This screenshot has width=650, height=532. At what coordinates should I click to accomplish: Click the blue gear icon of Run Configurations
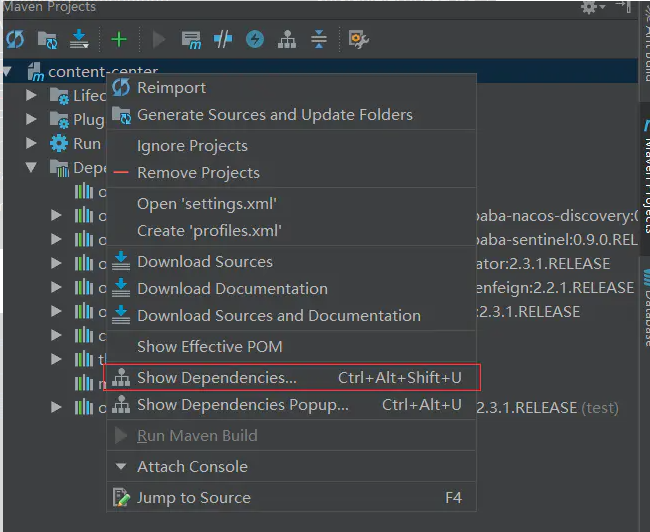point(59,143)
